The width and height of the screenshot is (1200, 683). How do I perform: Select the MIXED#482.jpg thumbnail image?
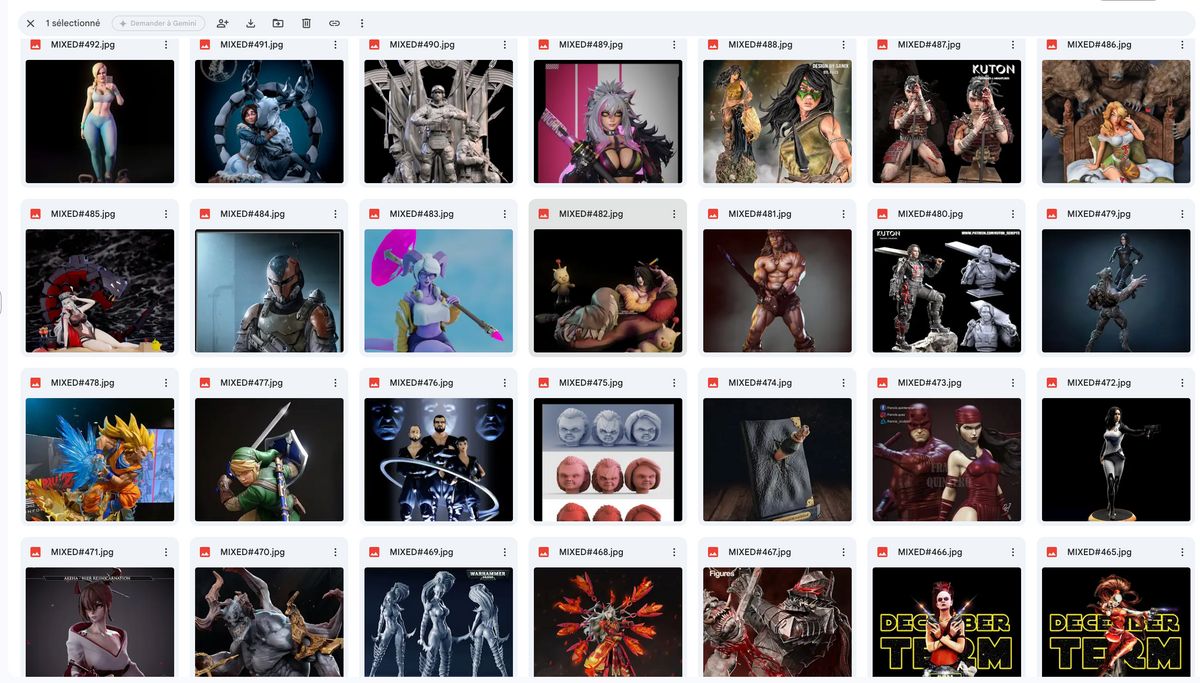tap(608, 291)
